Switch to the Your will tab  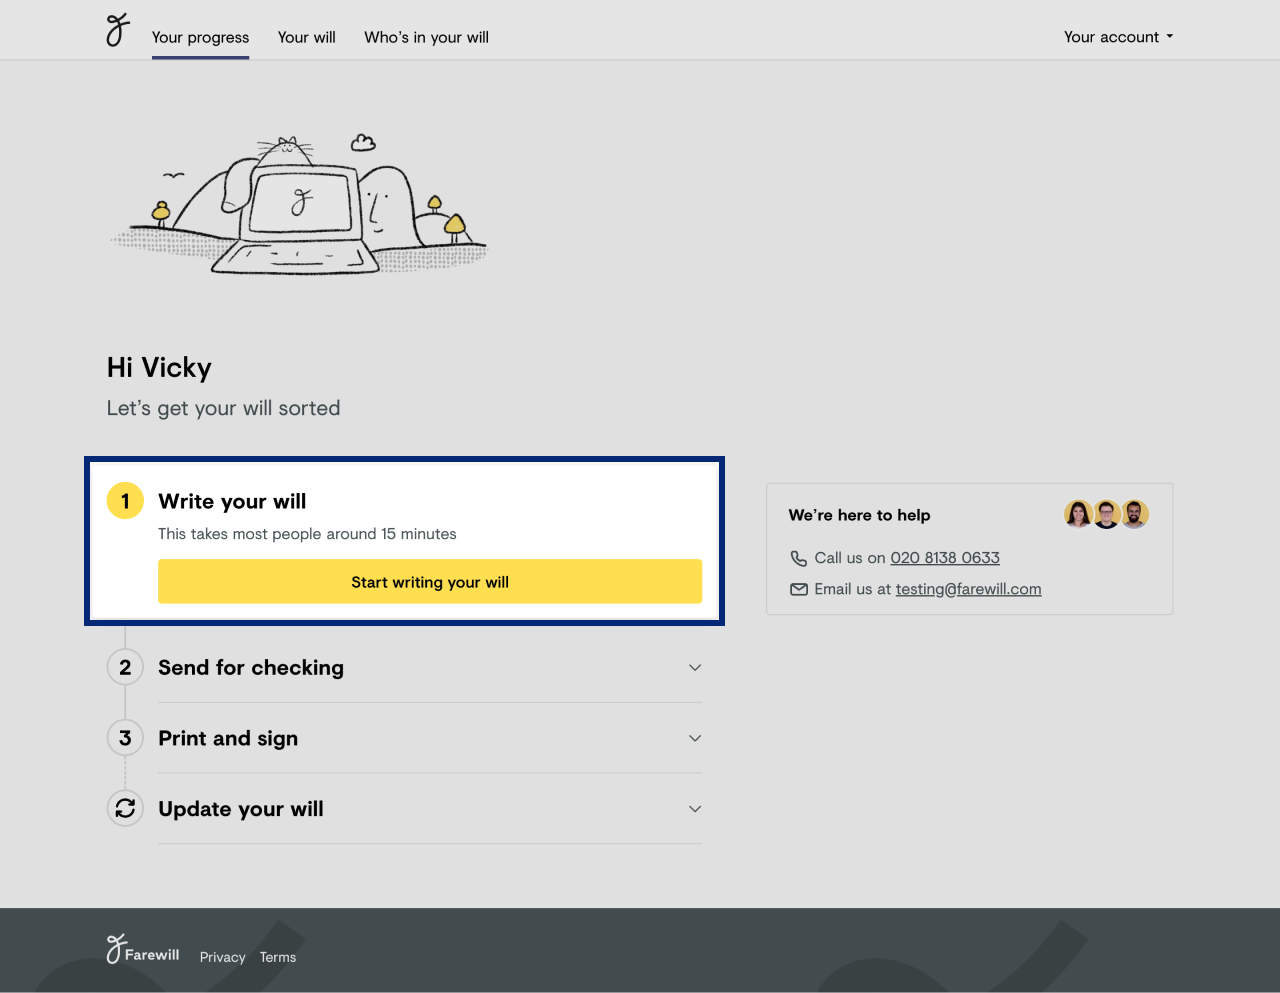tap(306, 37)
